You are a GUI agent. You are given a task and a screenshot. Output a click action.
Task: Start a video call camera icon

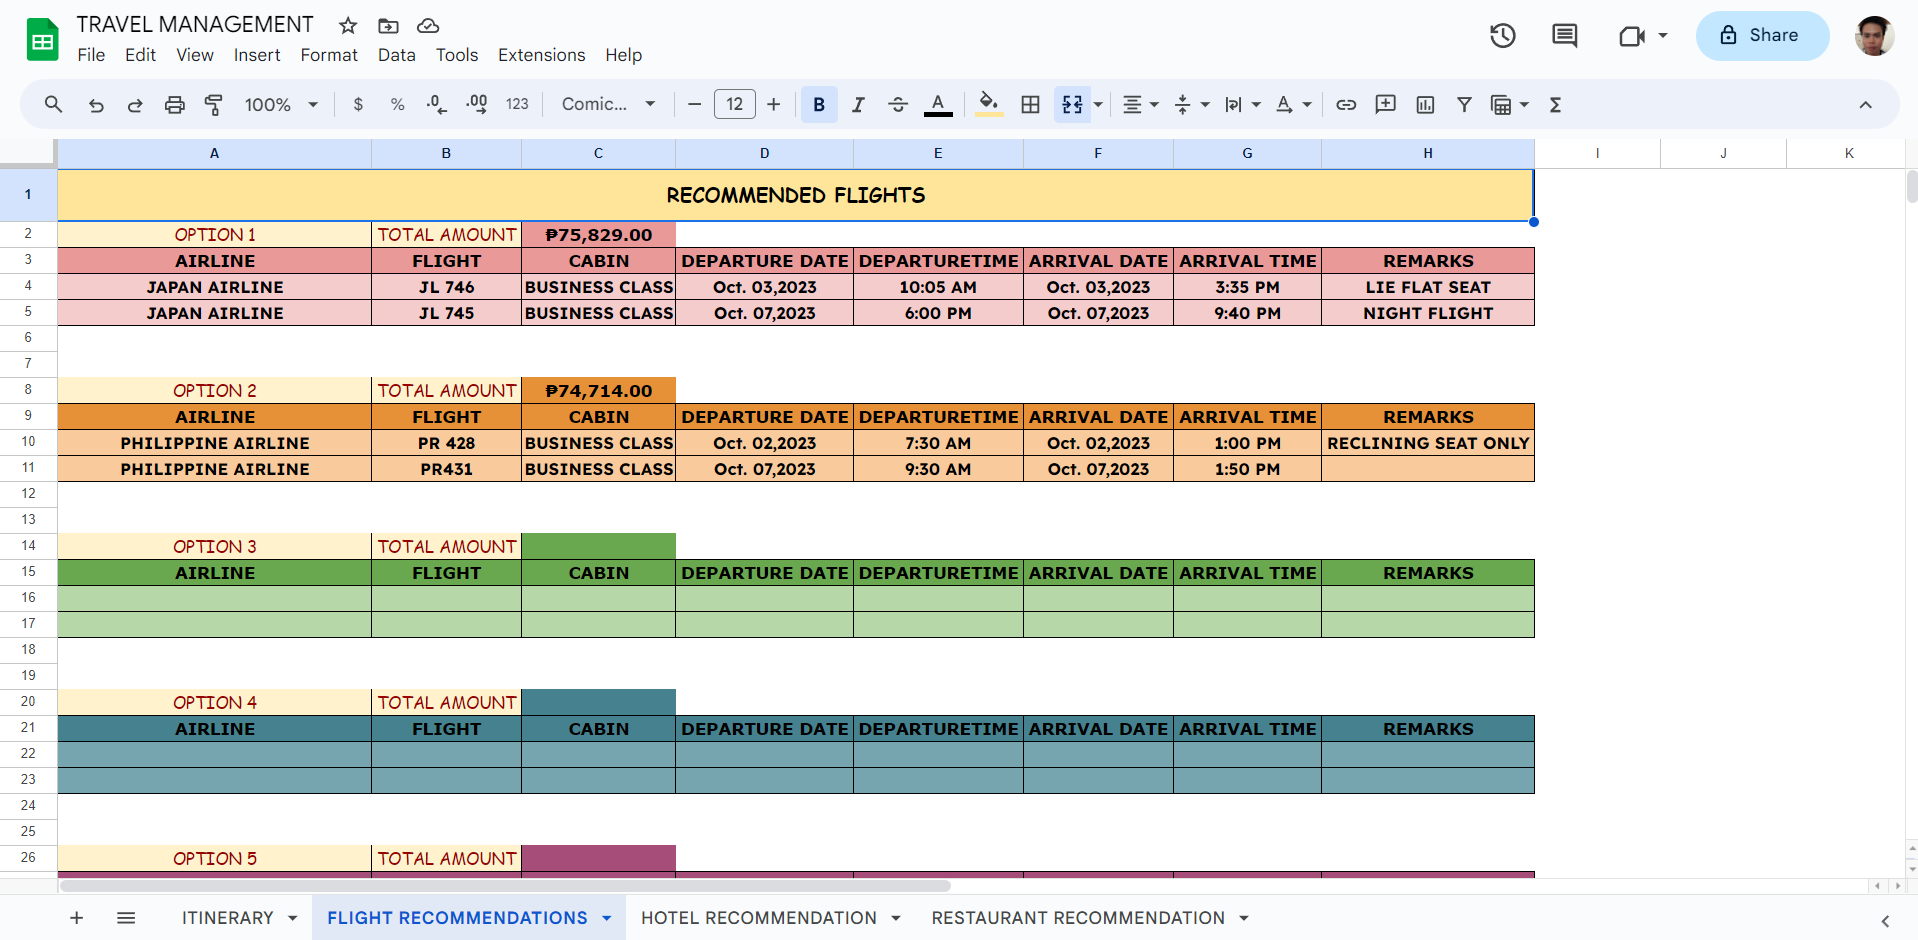(x=1632, y=36)
